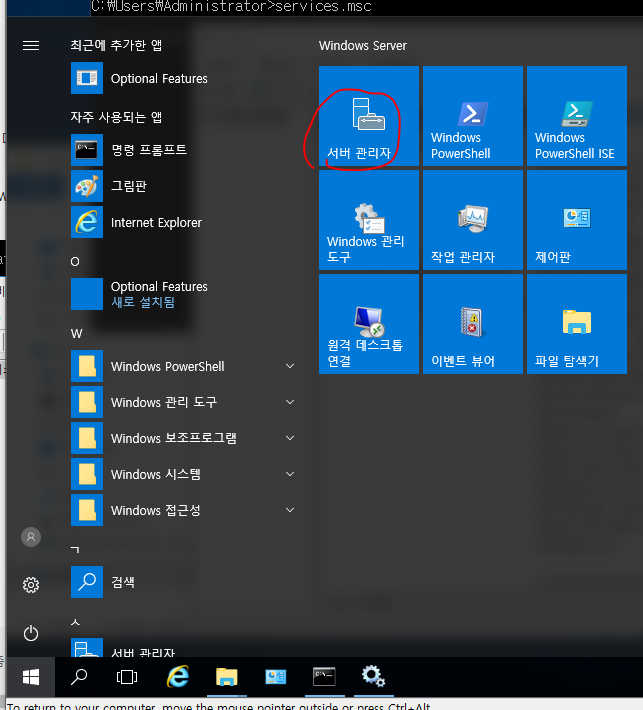This screenshot has width=643, height=710.
Task: Open the 이벤트 뷰어 tile
Action: 473,324
